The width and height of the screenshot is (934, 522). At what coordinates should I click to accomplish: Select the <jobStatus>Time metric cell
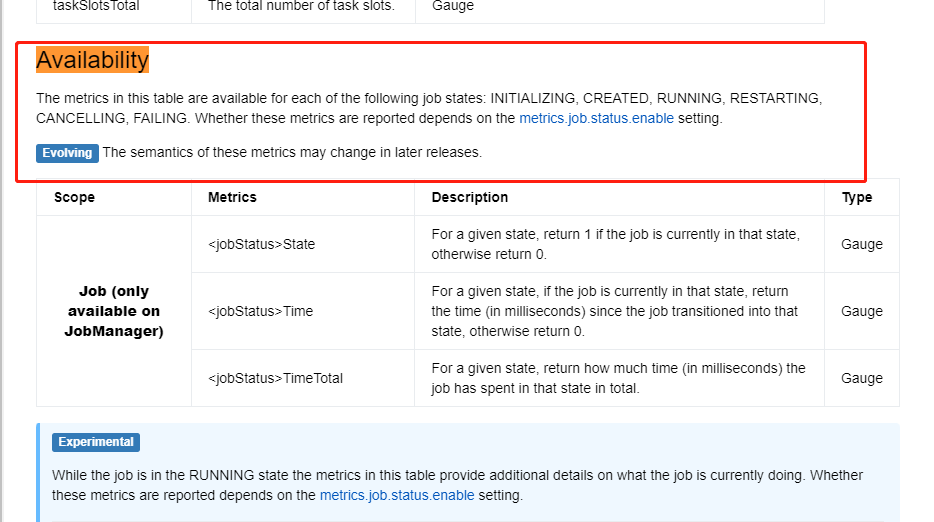click(303, 311)
